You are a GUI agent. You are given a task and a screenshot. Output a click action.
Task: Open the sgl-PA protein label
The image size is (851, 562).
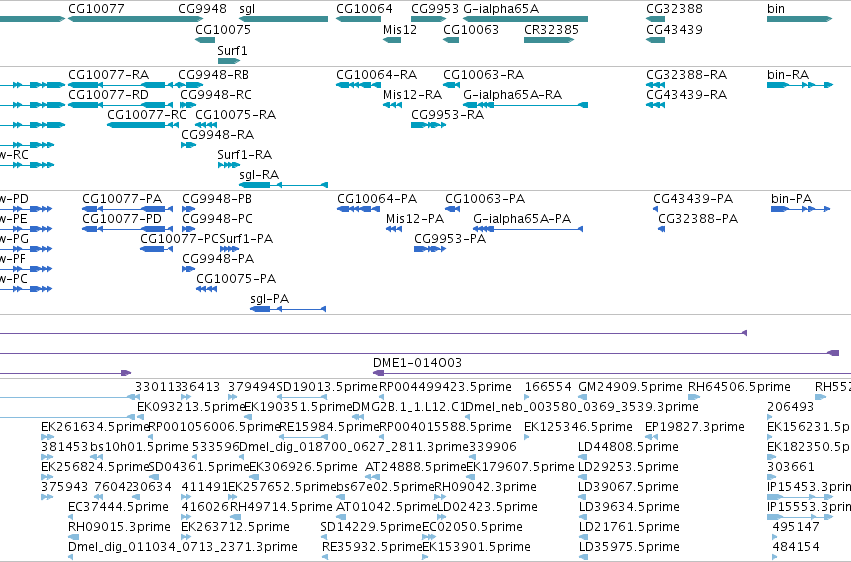[x=270, y=299]
